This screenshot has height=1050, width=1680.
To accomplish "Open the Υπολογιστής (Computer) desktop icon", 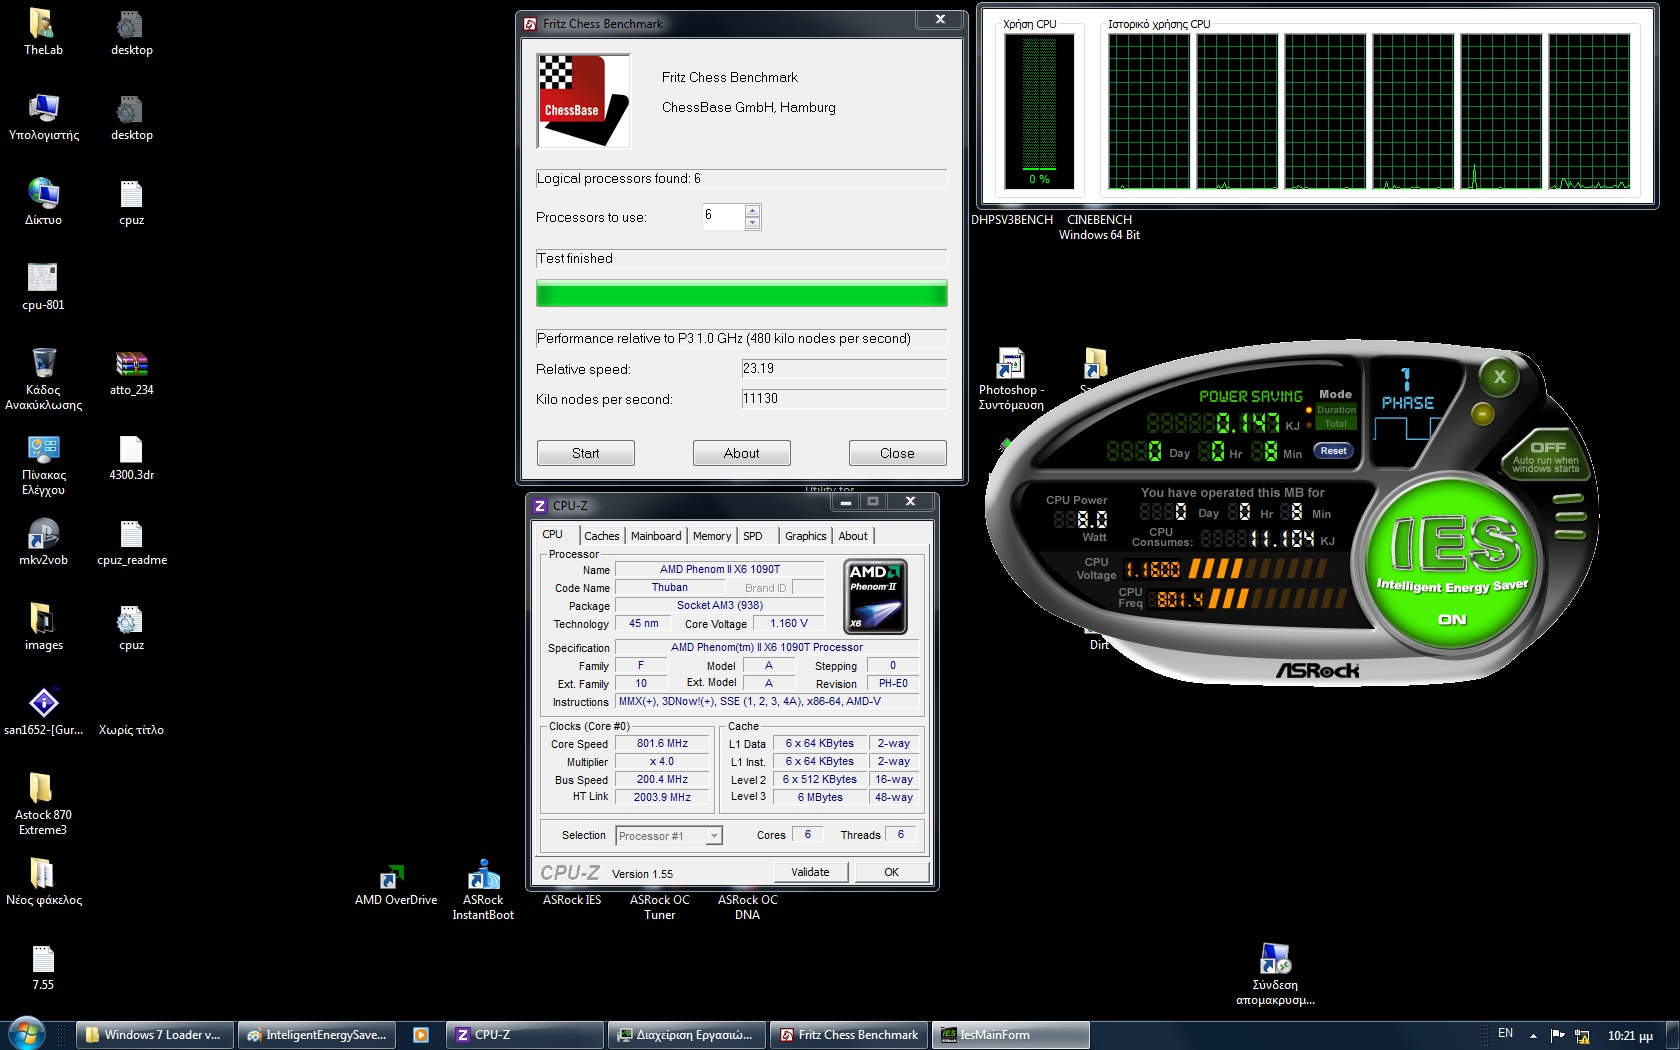I will point(43,116).
